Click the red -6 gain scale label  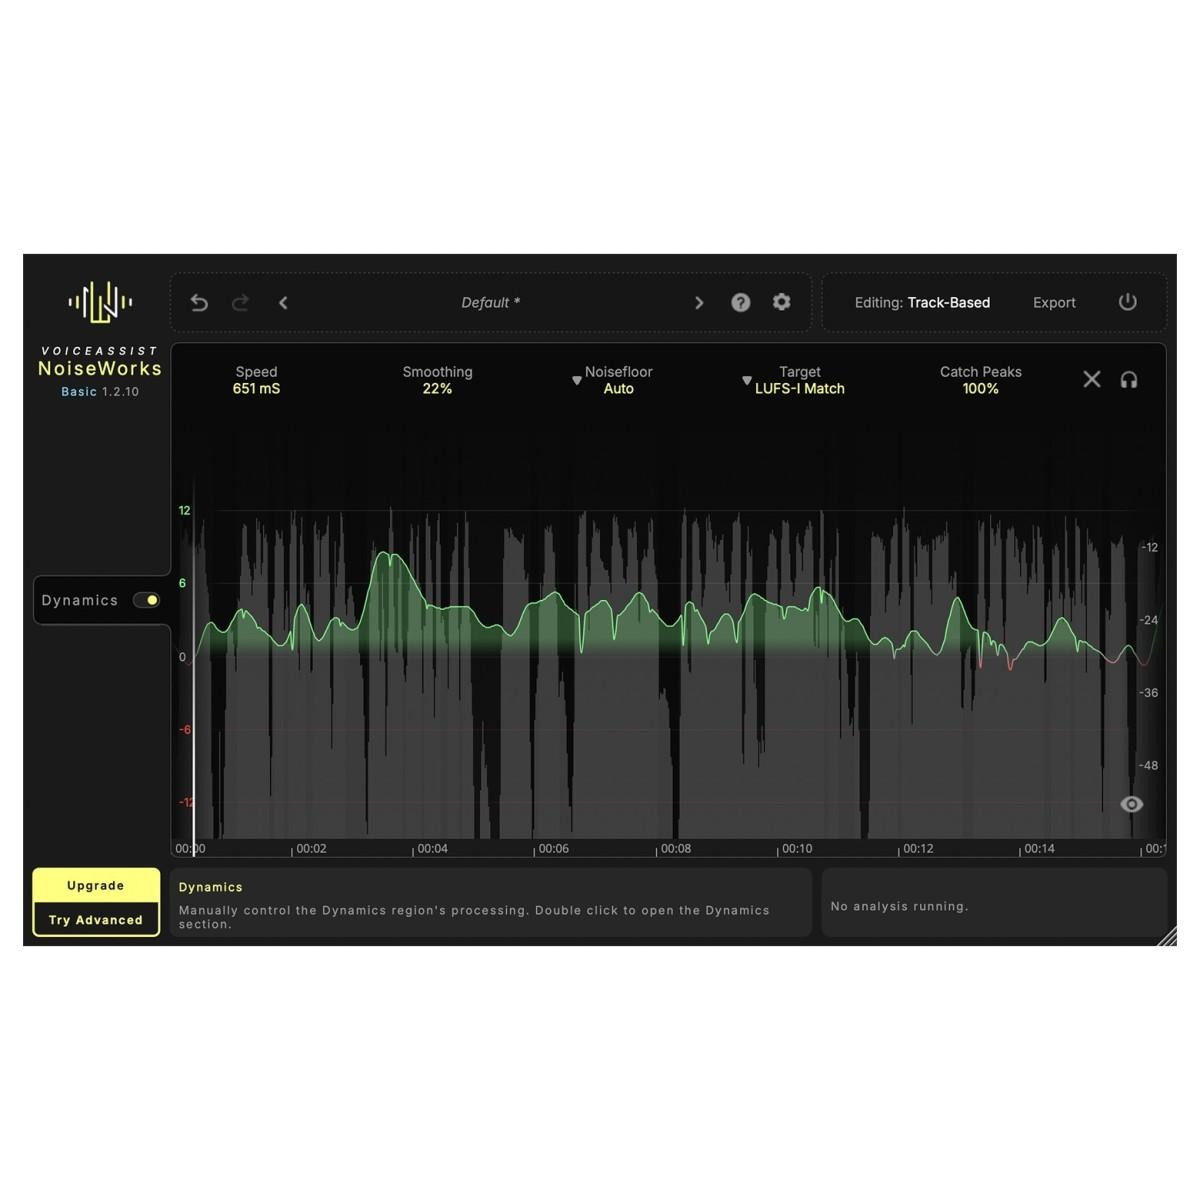[x=185, y=730]
